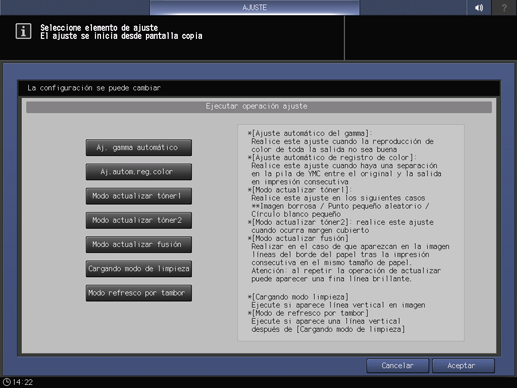This screenshot has height=388, width=517.
Task: Select Modo actualizar fusión
Action: (138, 244)
